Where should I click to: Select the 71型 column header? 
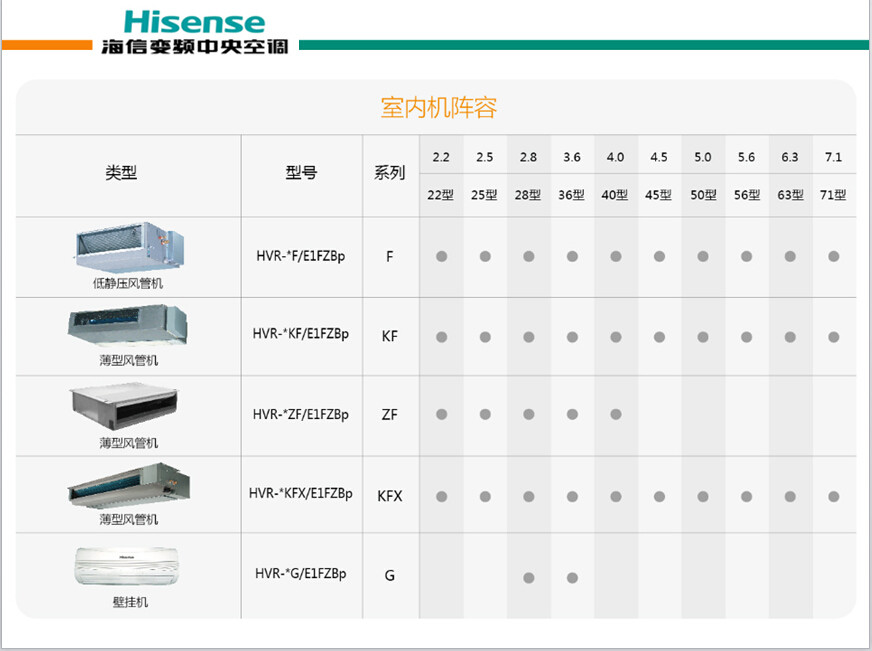point(834,196)
